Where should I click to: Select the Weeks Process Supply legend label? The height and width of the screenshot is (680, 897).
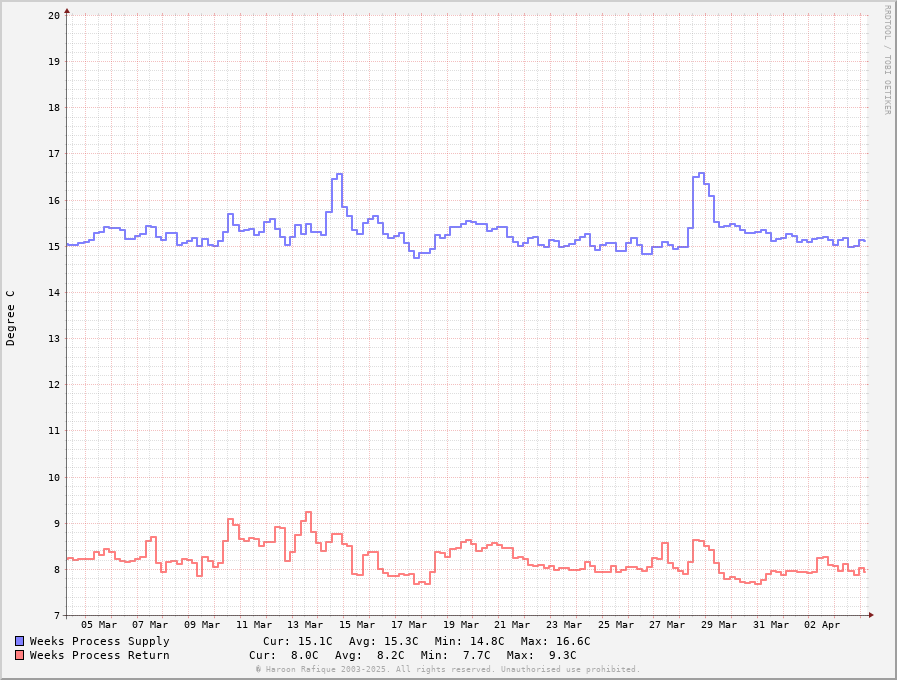point(99,641)
